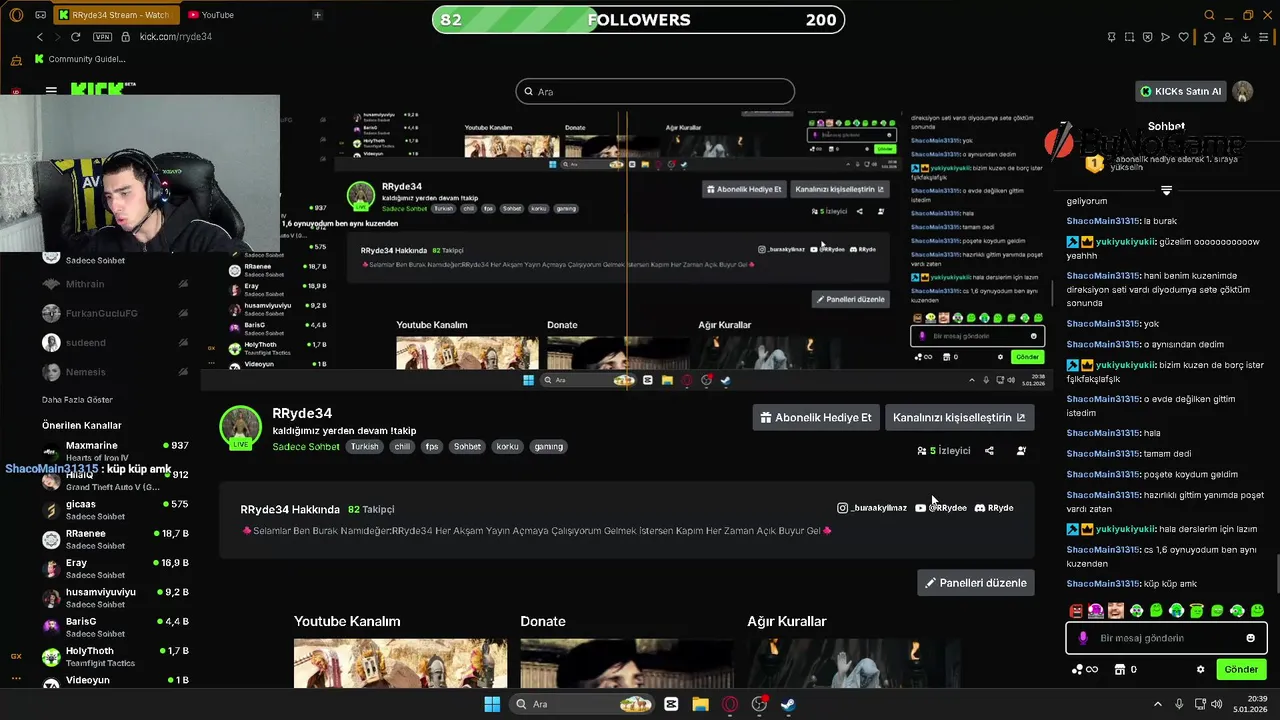Open browser search magnifier icon

pos(1209,15)
